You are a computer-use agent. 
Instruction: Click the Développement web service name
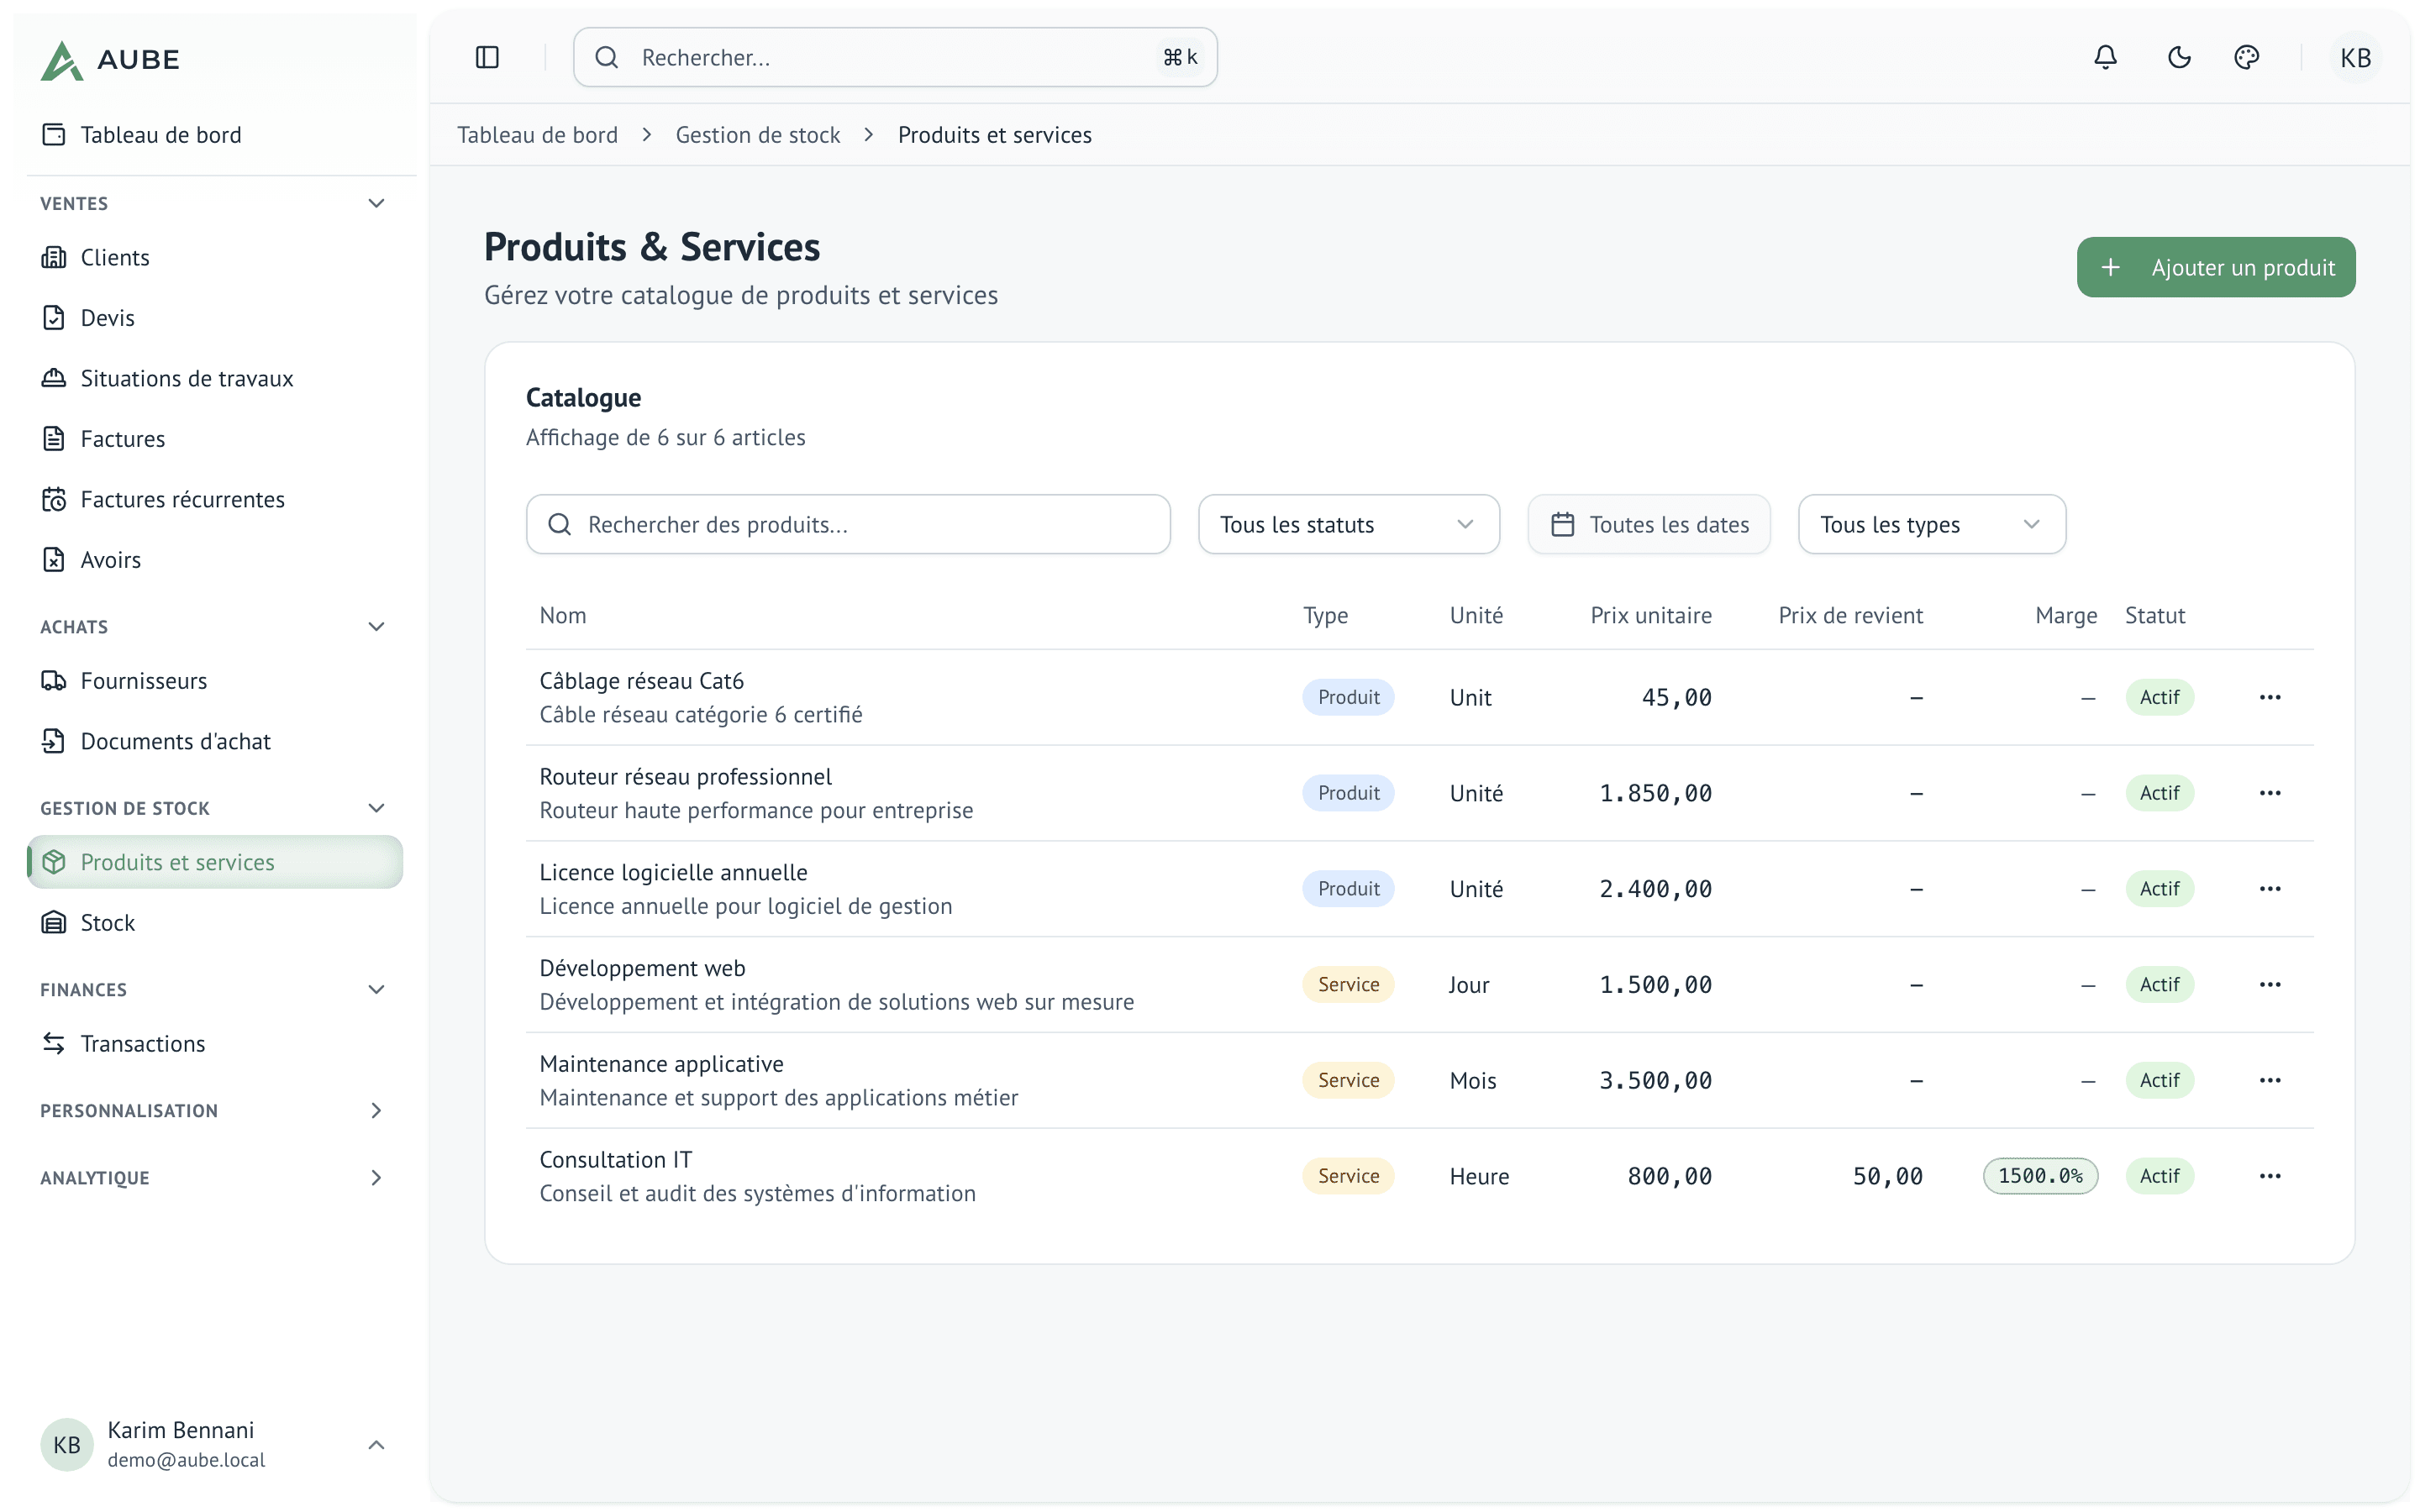[x=642, y=968]
